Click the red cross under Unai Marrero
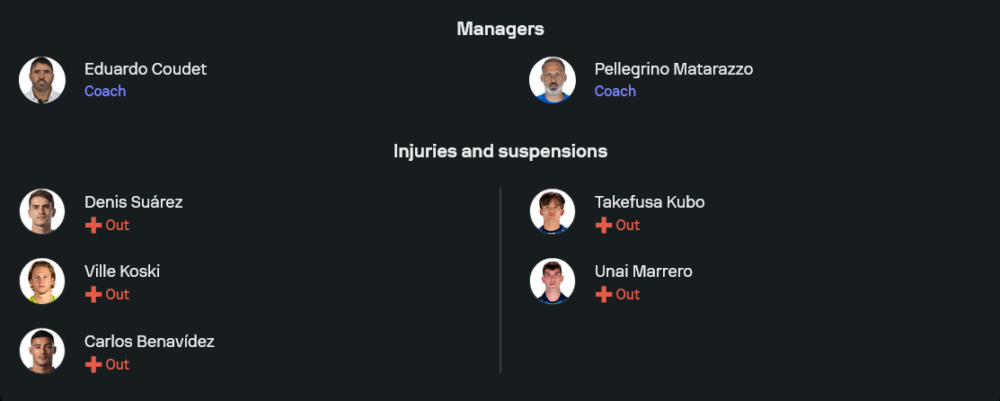The height and width of the screenshot is (401, 1000). 603,294
